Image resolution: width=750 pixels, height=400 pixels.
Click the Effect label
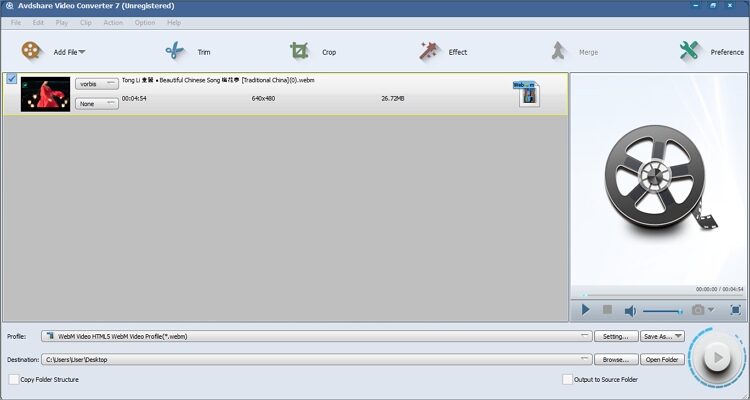(458, 52)
